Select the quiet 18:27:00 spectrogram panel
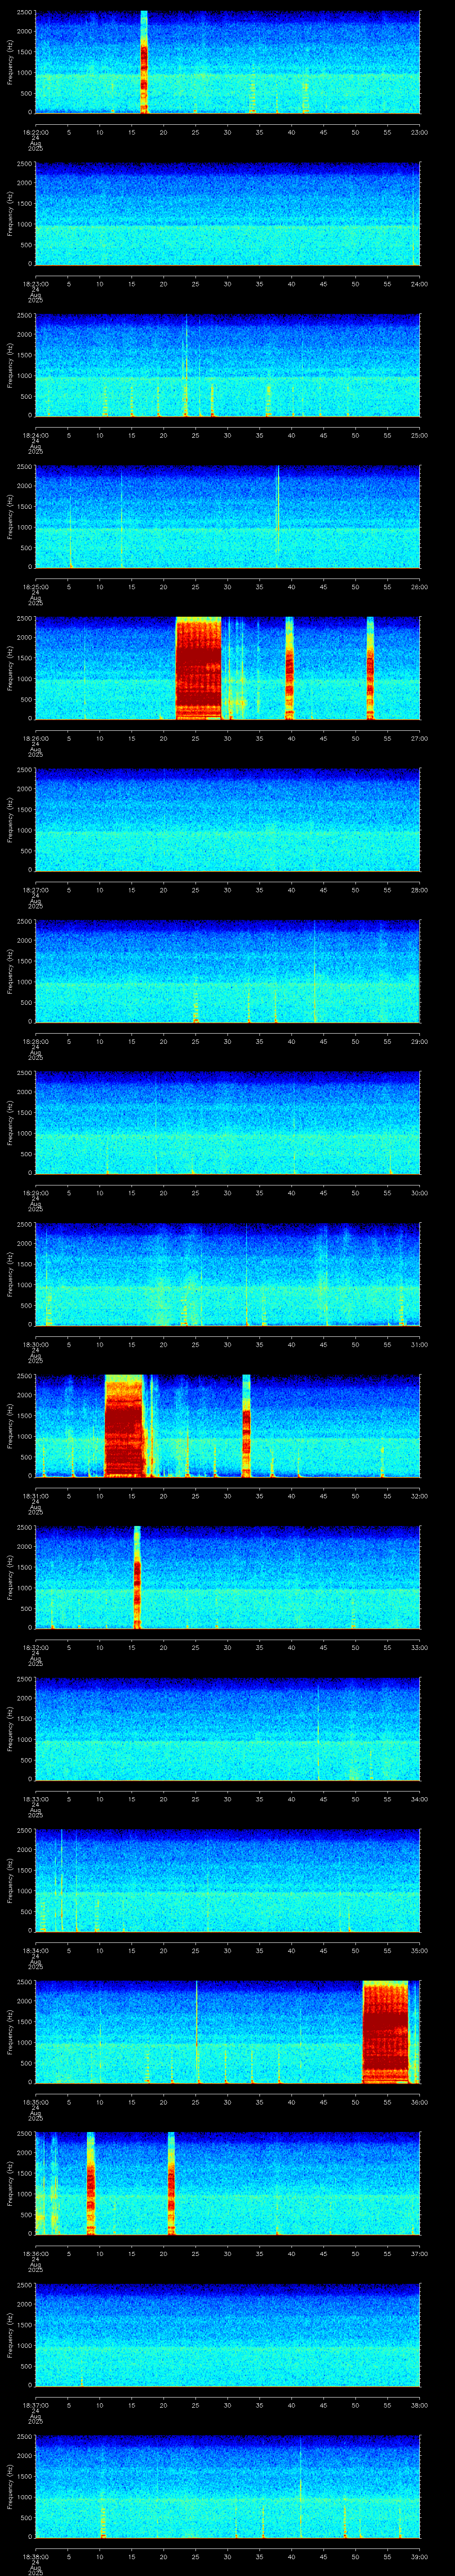The height and width of the screenshot is (2576, 455). click(x=227, y=820)
